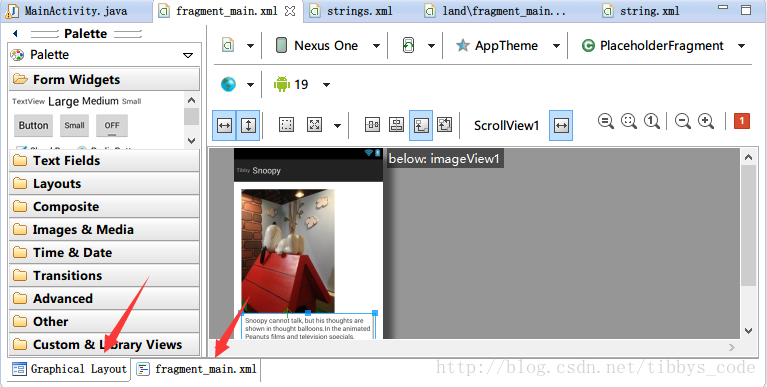This screenshot has height=387, width=767.
Task: Click the horizontal distribute weights icon
Action: pyautogui.click(x=373, y=124)
